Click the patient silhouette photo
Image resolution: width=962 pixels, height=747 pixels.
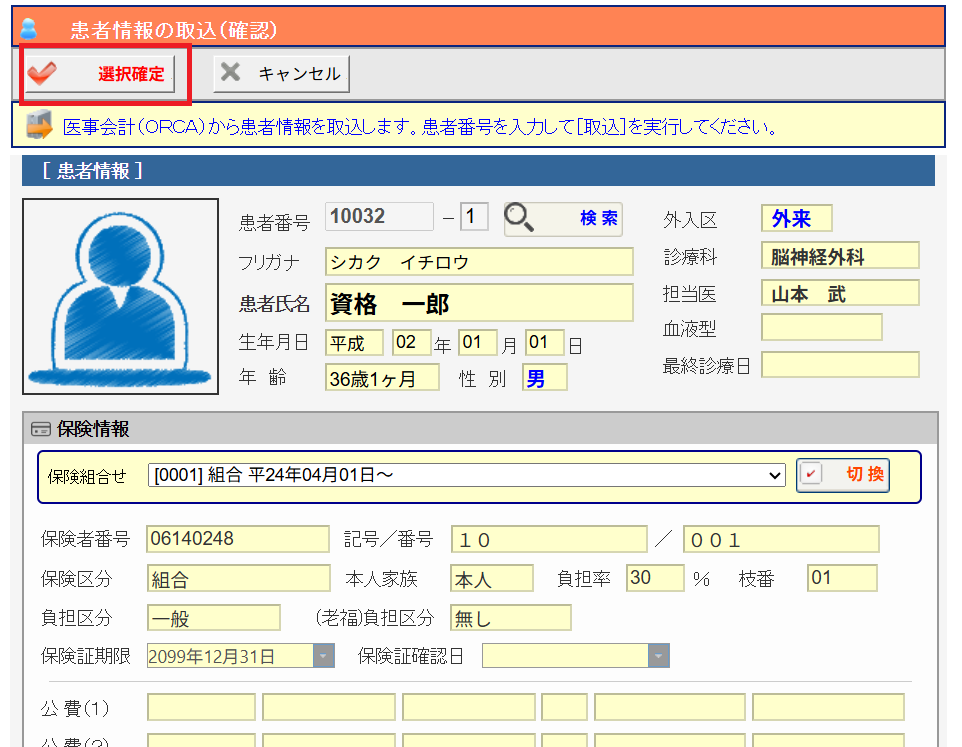pyautogui.click(x=120, y=296)
